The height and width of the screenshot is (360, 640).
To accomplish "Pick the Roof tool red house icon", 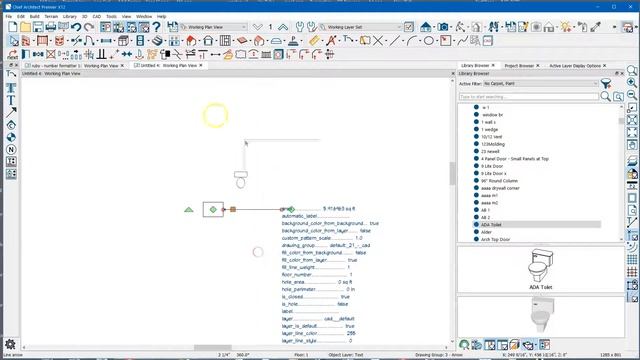I will [x=191, y=41].
